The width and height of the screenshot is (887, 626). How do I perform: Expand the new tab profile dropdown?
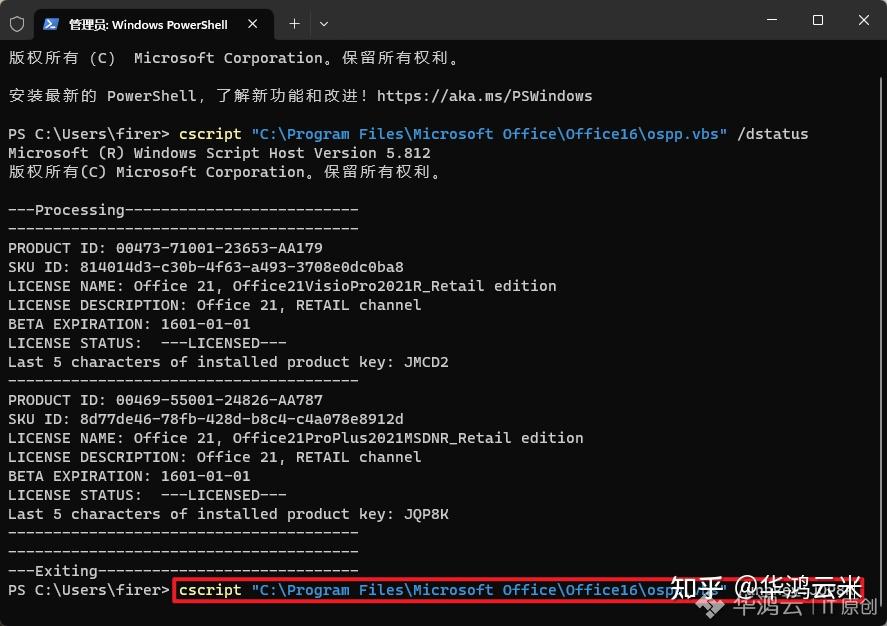click(324, 24)
